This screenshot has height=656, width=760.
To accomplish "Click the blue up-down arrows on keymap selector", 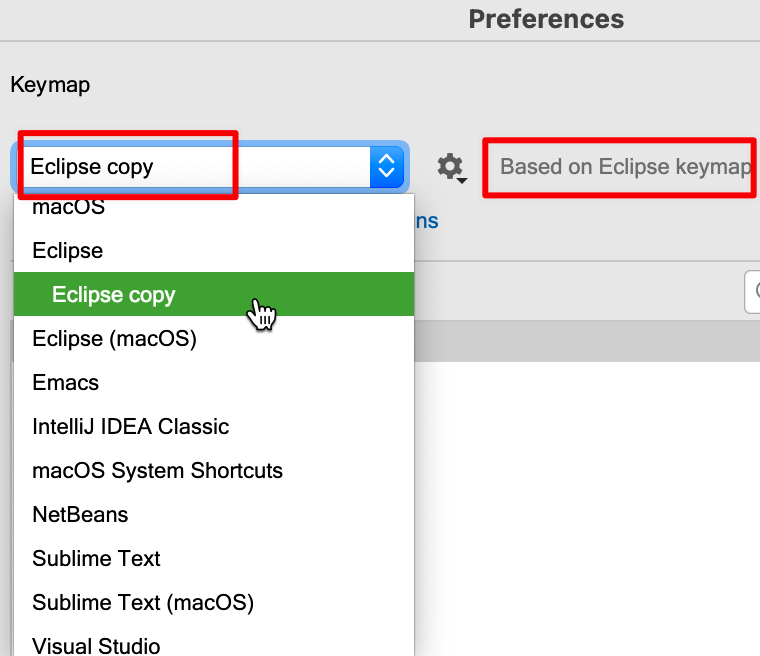I will point(386,167).
